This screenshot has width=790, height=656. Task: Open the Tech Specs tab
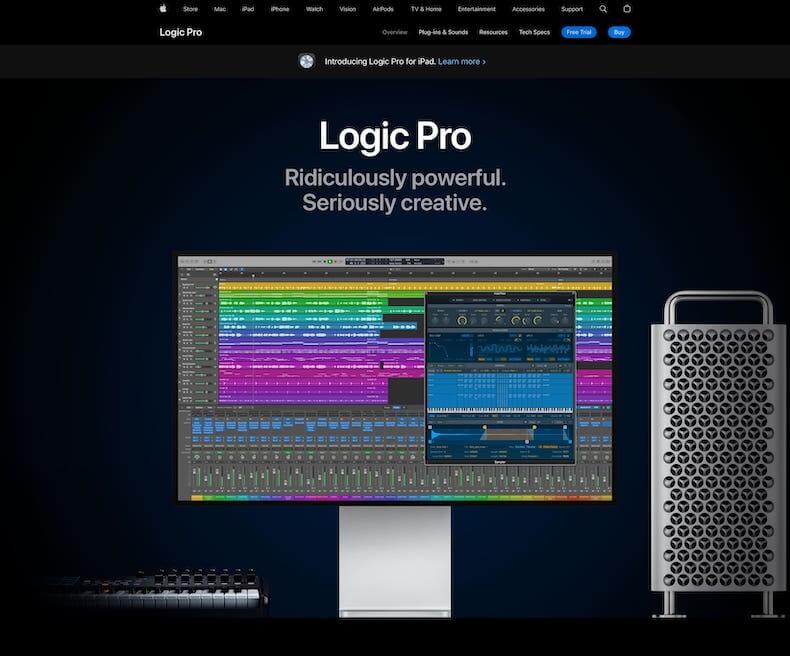535,32
